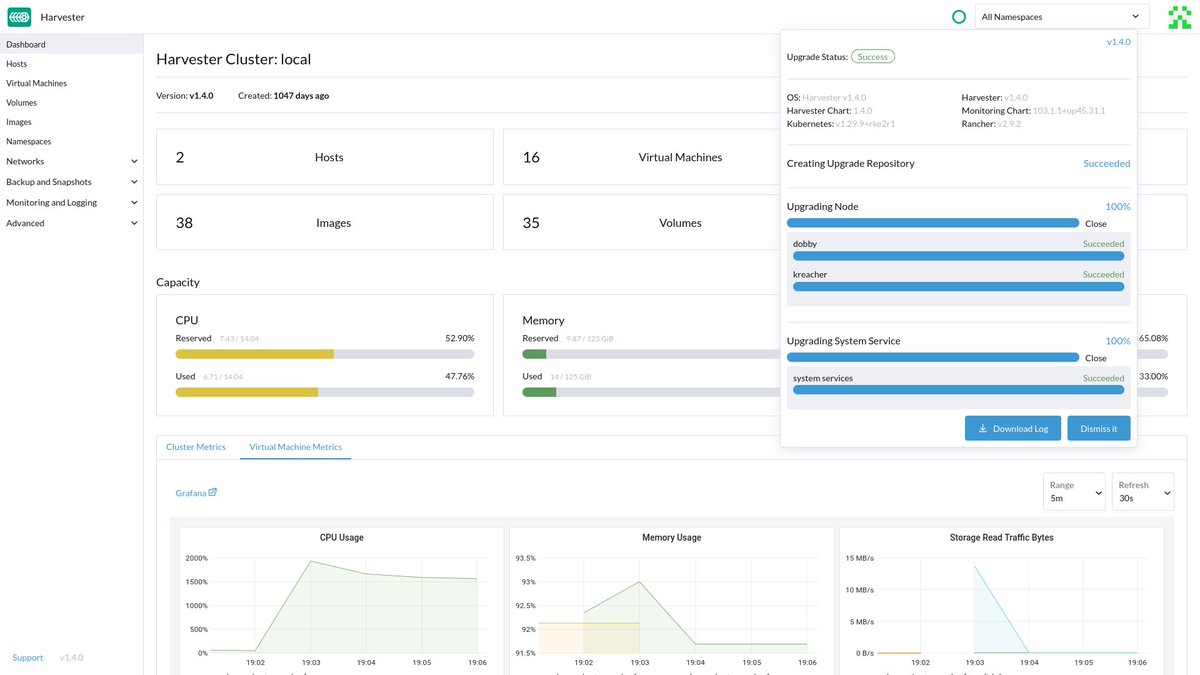Click the 47.76% CPU used value
Image resolution: width=1200 pixels, height=675 pixels.
click(x=460, y=376)
